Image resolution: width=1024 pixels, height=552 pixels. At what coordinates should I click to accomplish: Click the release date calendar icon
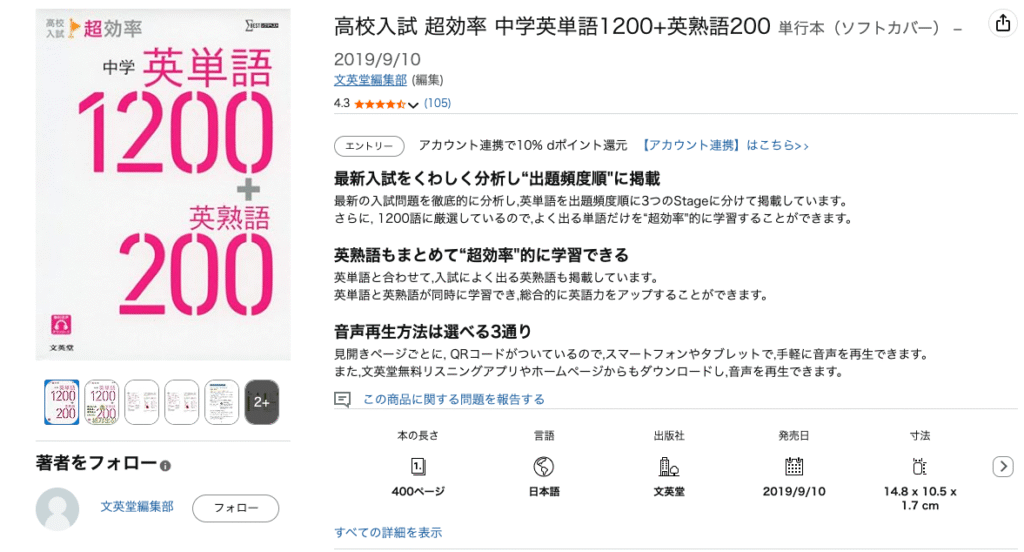tap(793, 466)
